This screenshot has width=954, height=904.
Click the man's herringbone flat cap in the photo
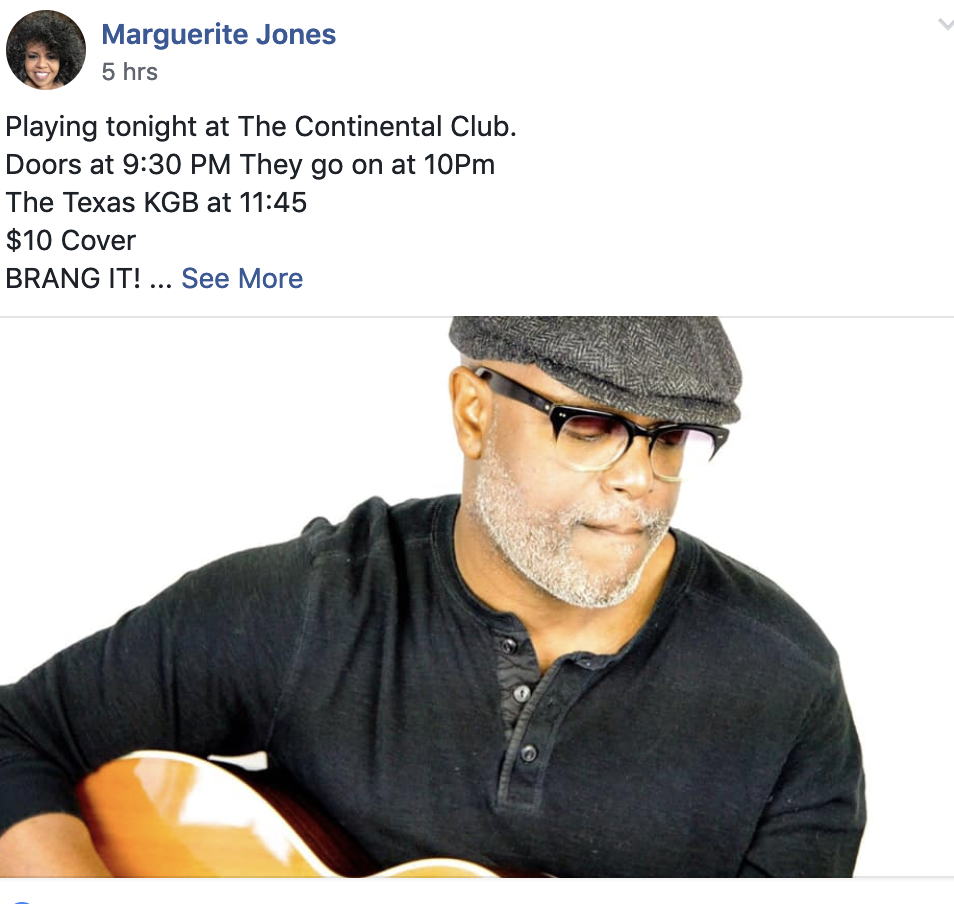click(x=596, y=365)
